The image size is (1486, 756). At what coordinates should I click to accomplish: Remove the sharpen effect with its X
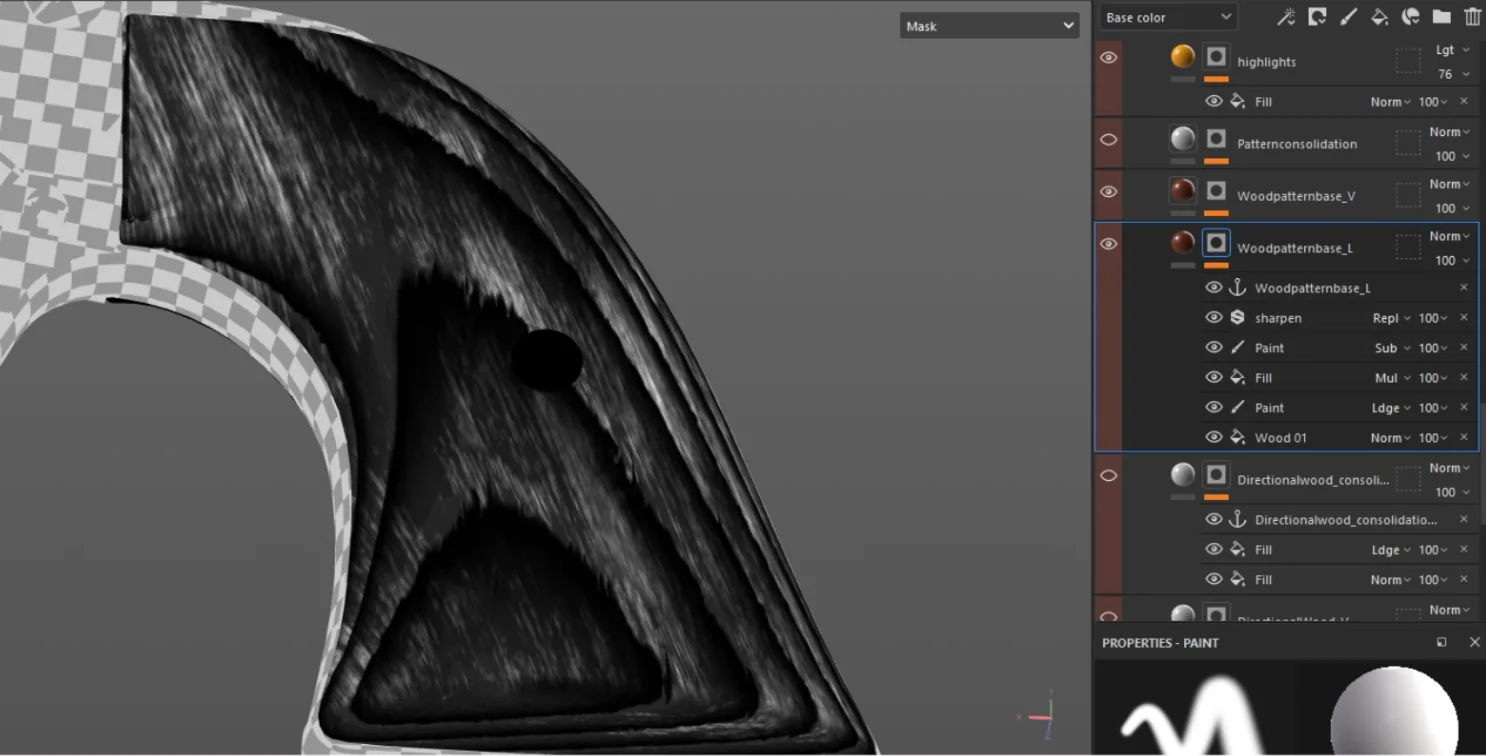1464,318
